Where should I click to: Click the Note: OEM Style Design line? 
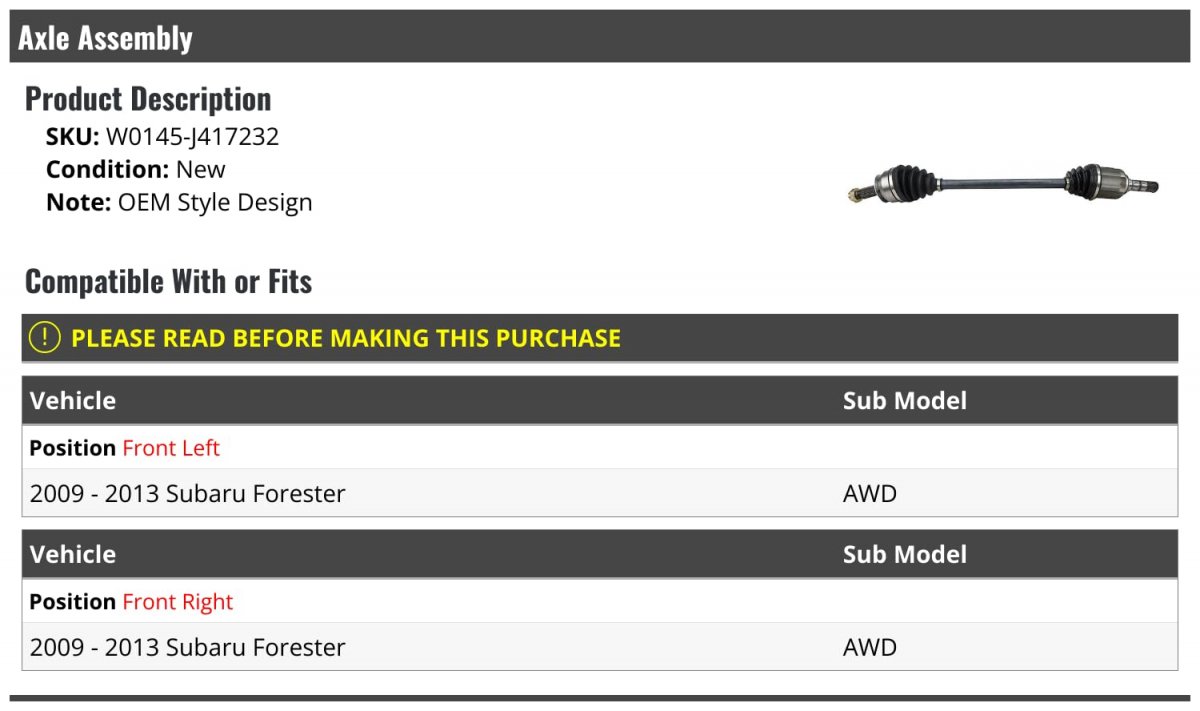point(179,202)
